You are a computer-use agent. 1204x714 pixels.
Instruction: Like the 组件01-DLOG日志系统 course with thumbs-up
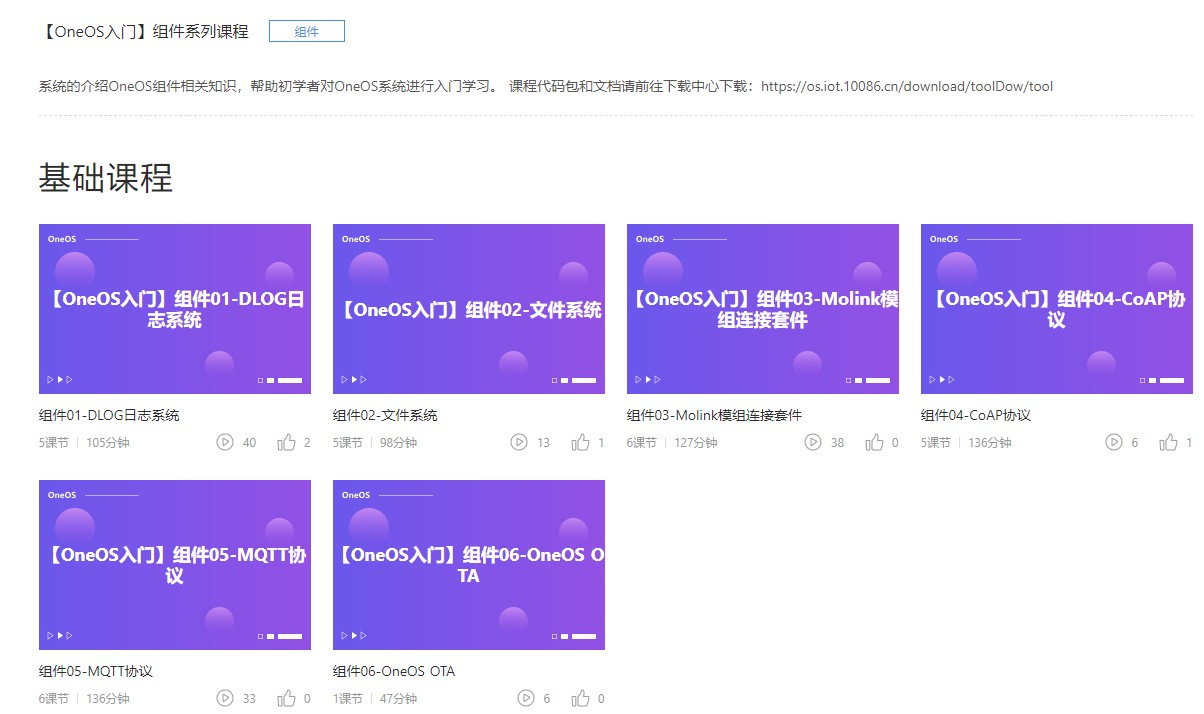coord(287,442)
